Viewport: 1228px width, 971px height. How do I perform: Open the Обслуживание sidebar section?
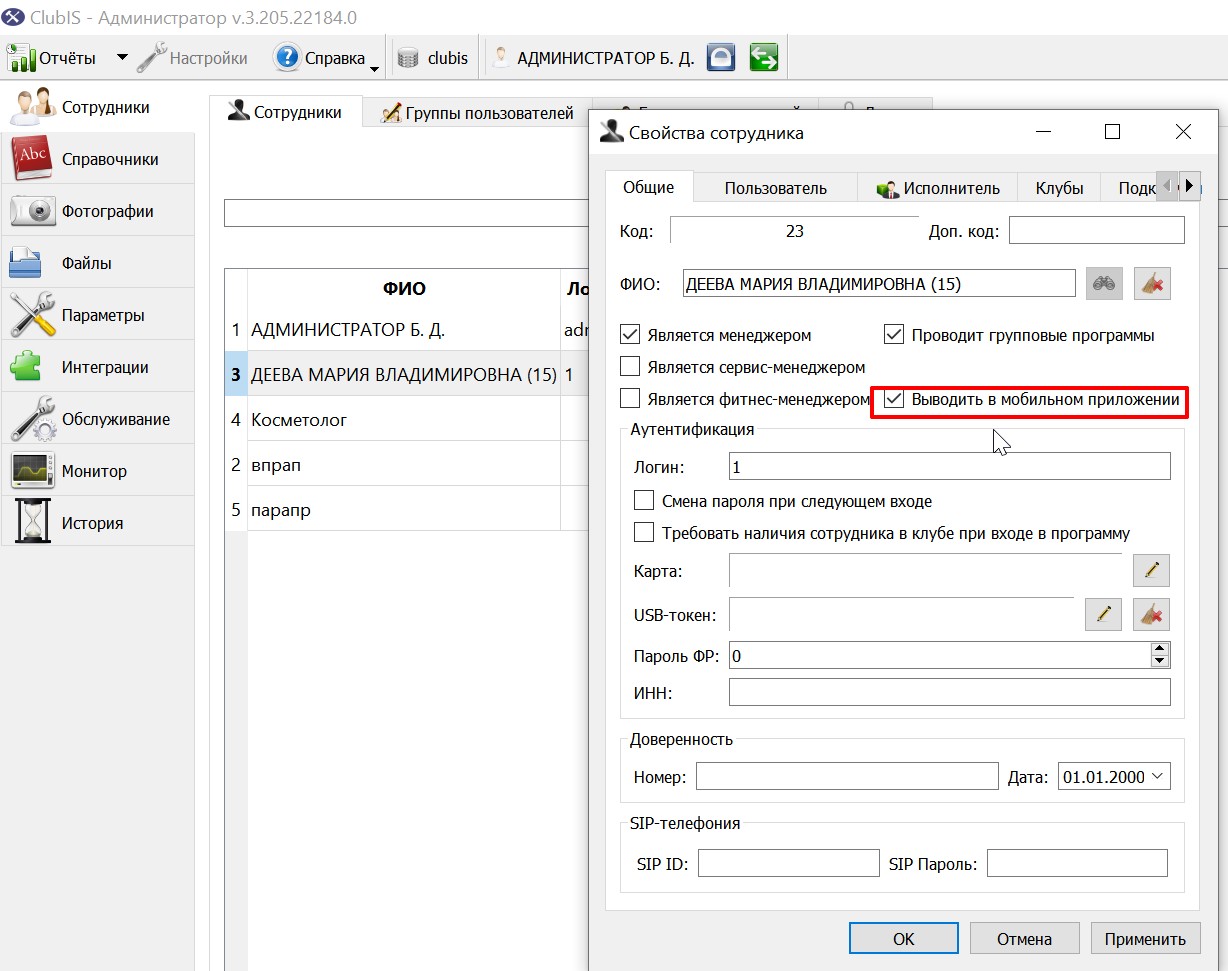[97, 419]
